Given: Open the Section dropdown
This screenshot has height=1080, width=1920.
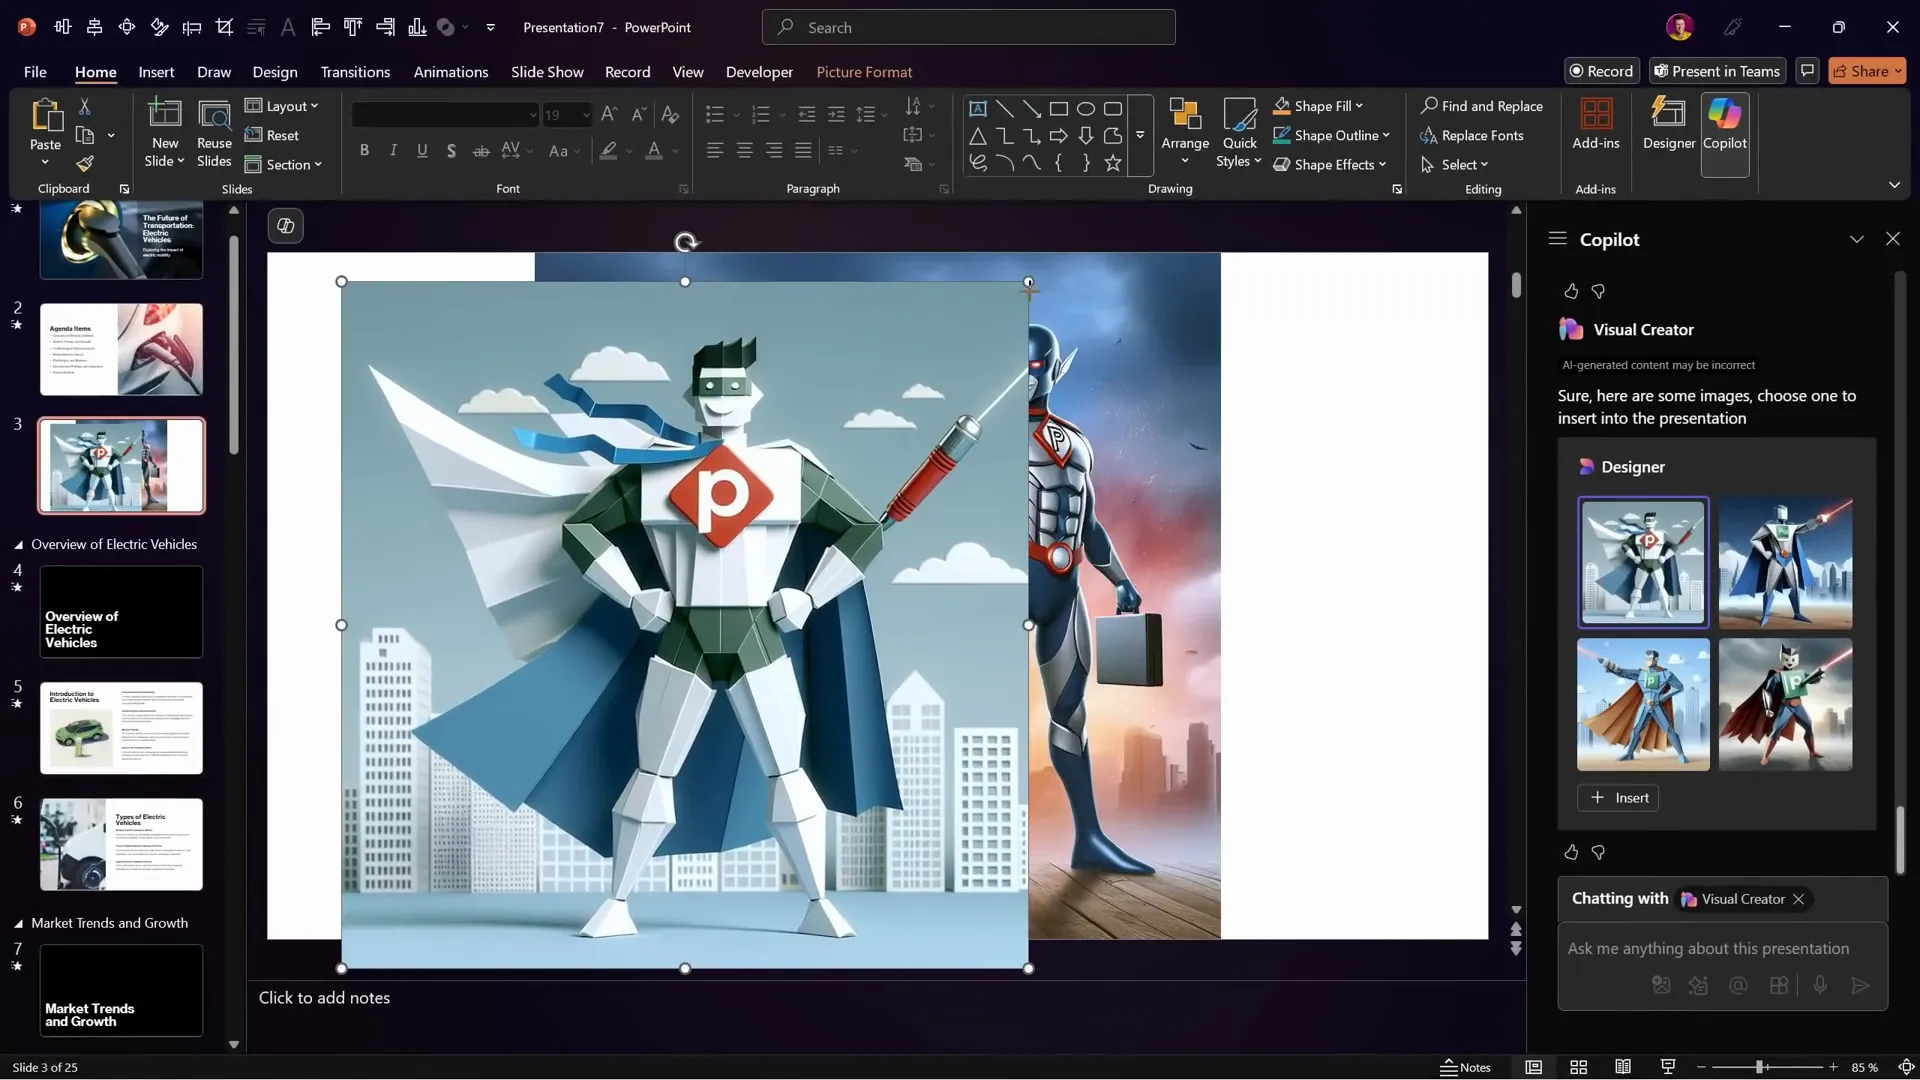Looking at the screenshot, I should pyautogui.click(x=284, y=164).
